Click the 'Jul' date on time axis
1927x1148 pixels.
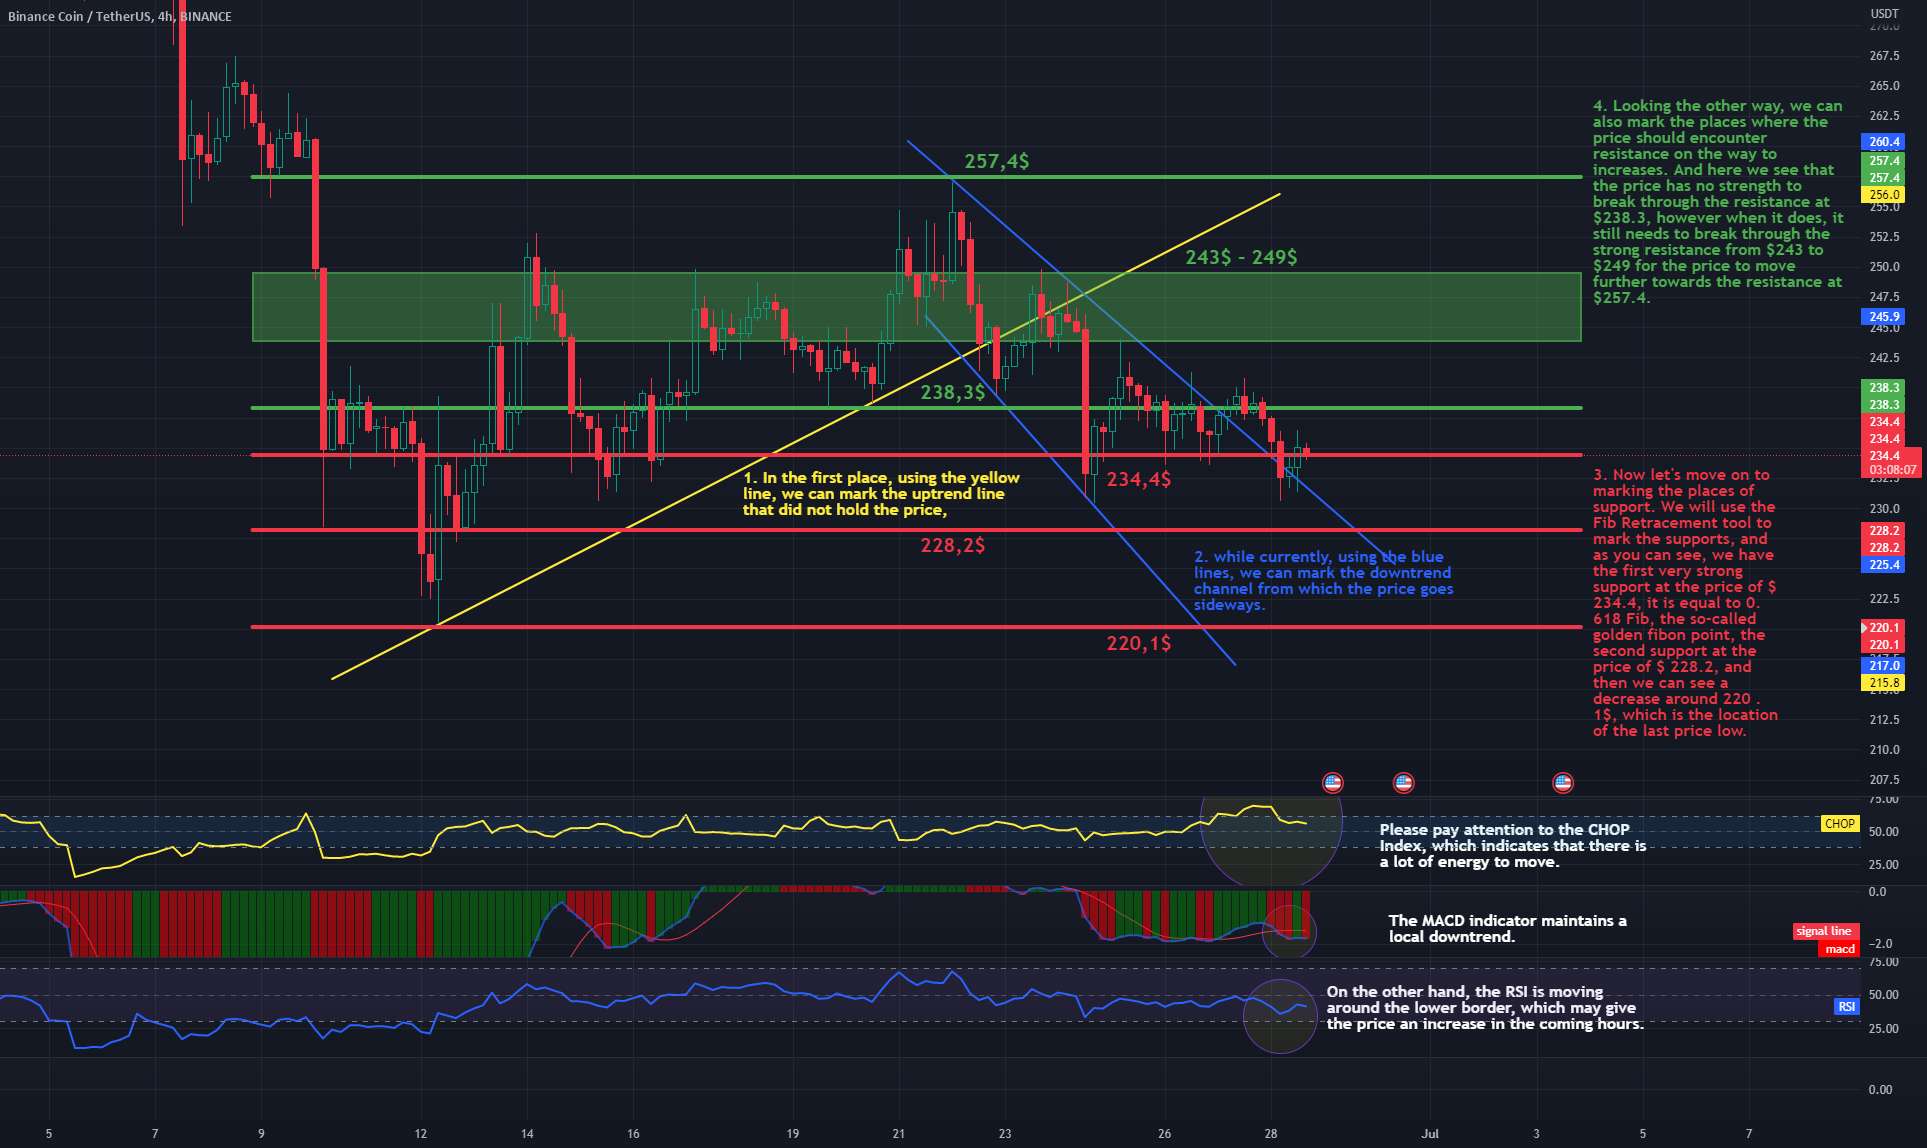[x=1430, y=1134]
